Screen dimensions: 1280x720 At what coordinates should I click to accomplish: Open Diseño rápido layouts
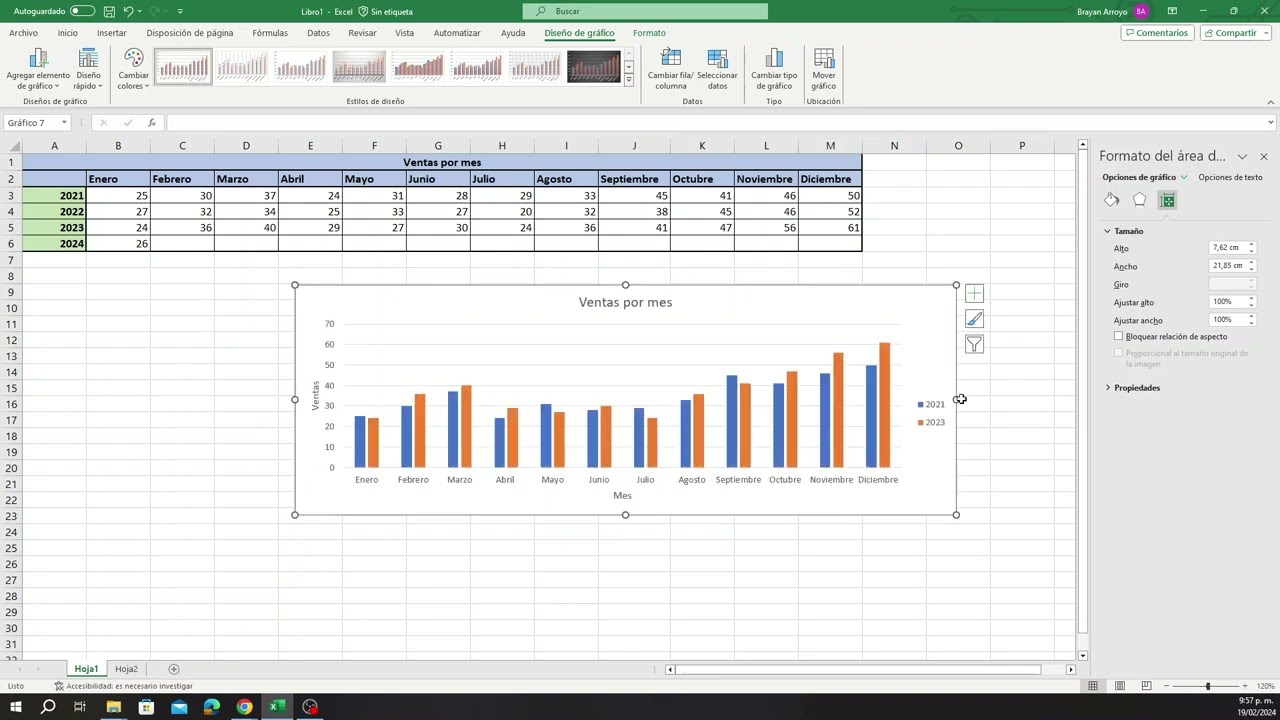[88, 69]
